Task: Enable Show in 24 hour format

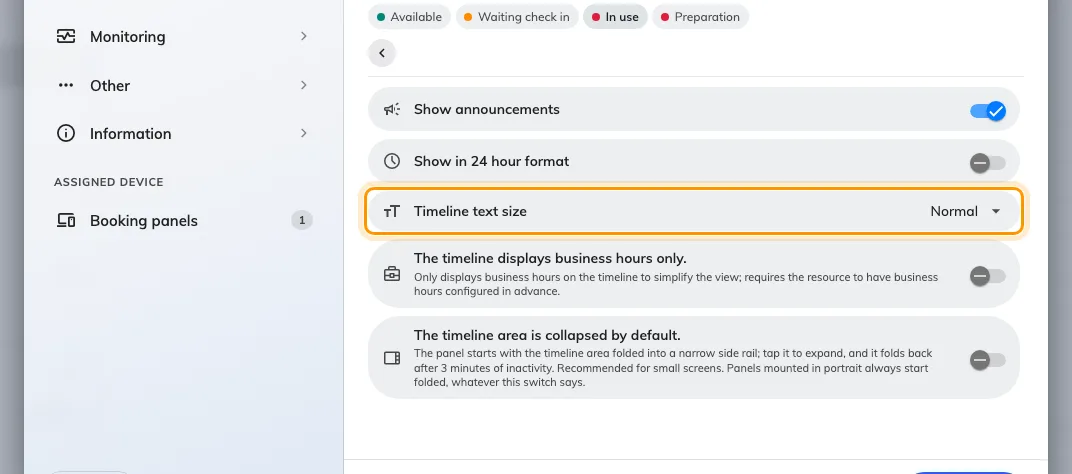Action: (988, 163)
